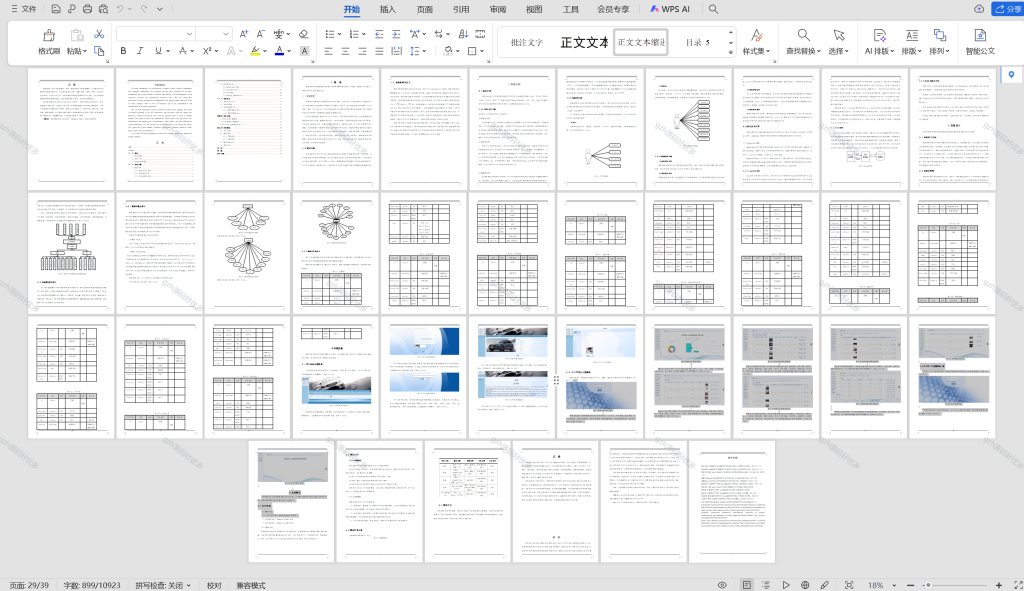Open the File (文件) menu
The width and height of the screenshot is (1024, 591).
24,9
